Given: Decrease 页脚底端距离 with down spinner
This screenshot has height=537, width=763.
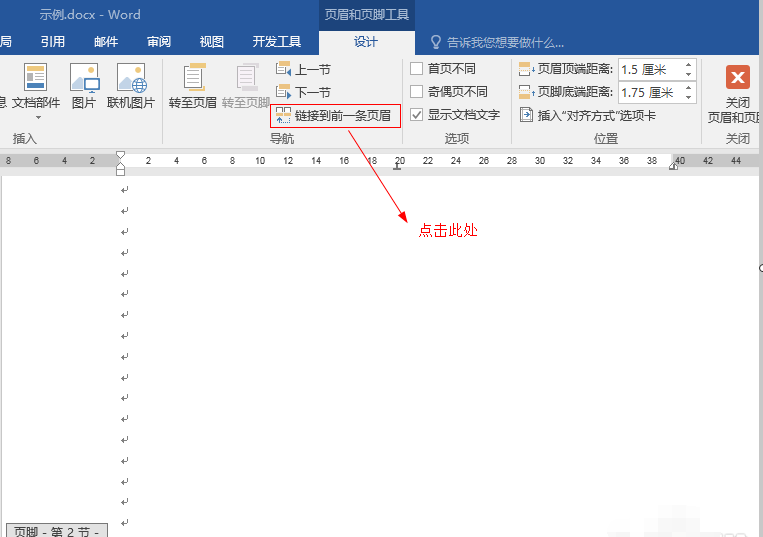Looking at the screenshot, I should [x=689, y=97].
